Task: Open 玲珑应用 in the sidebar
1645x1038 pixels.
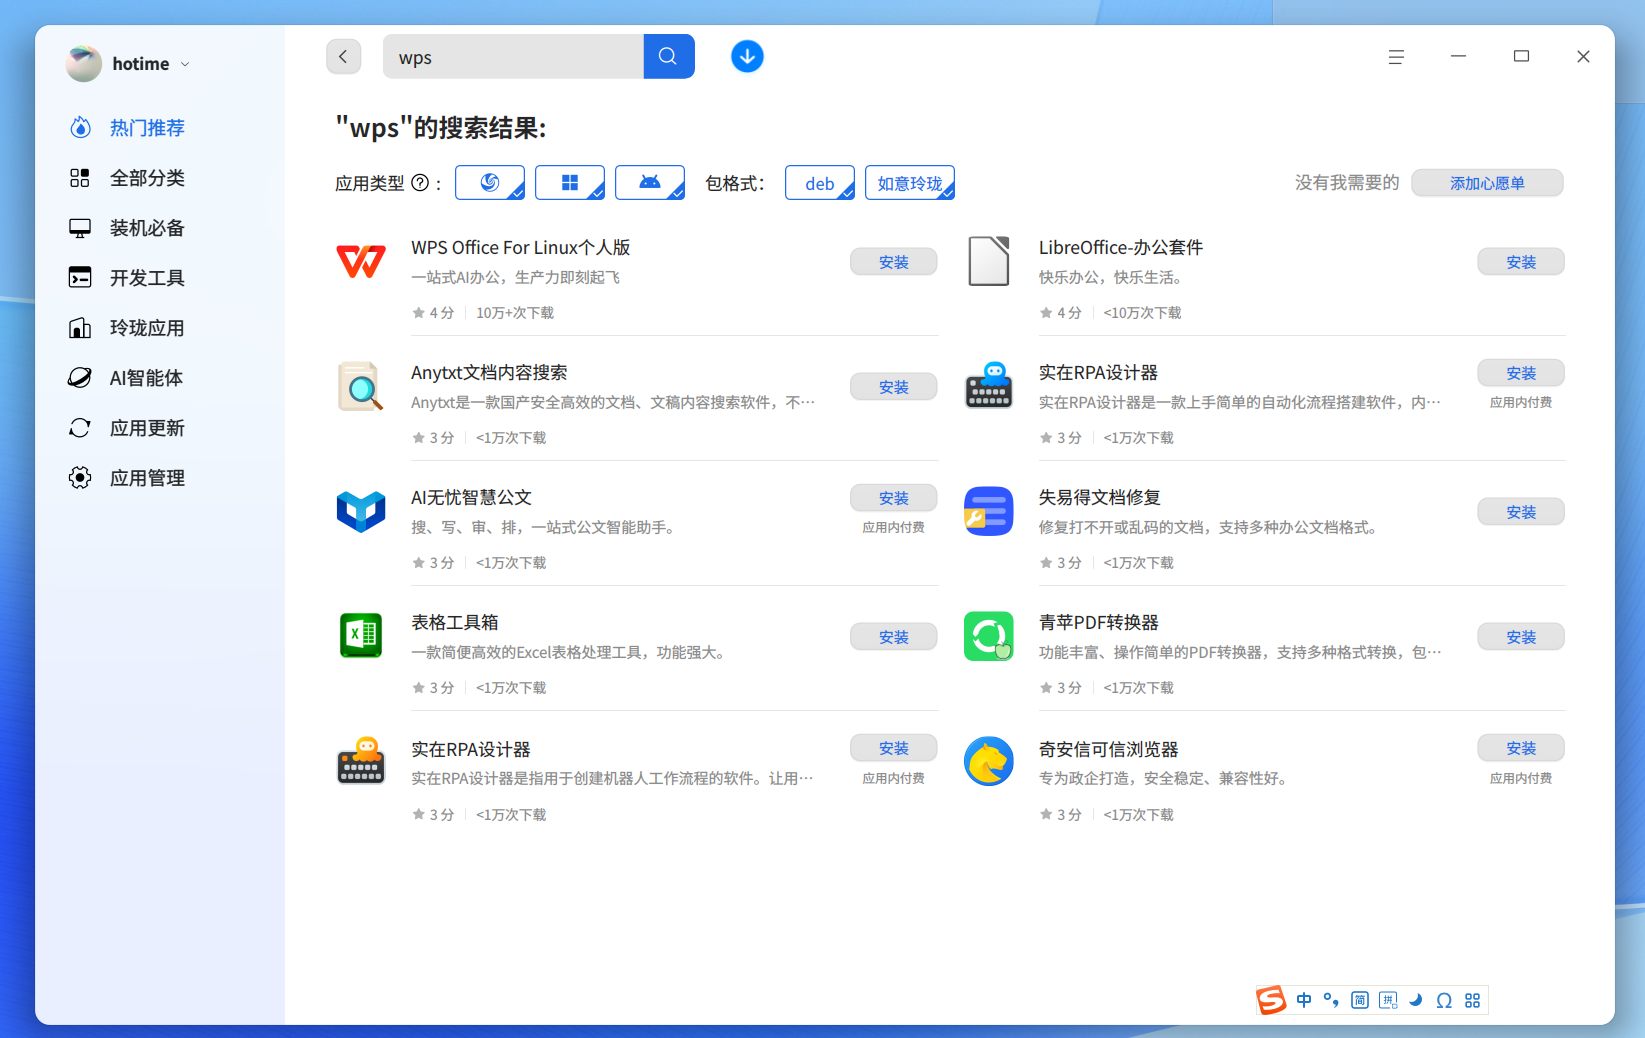Action: coord(147,328)
